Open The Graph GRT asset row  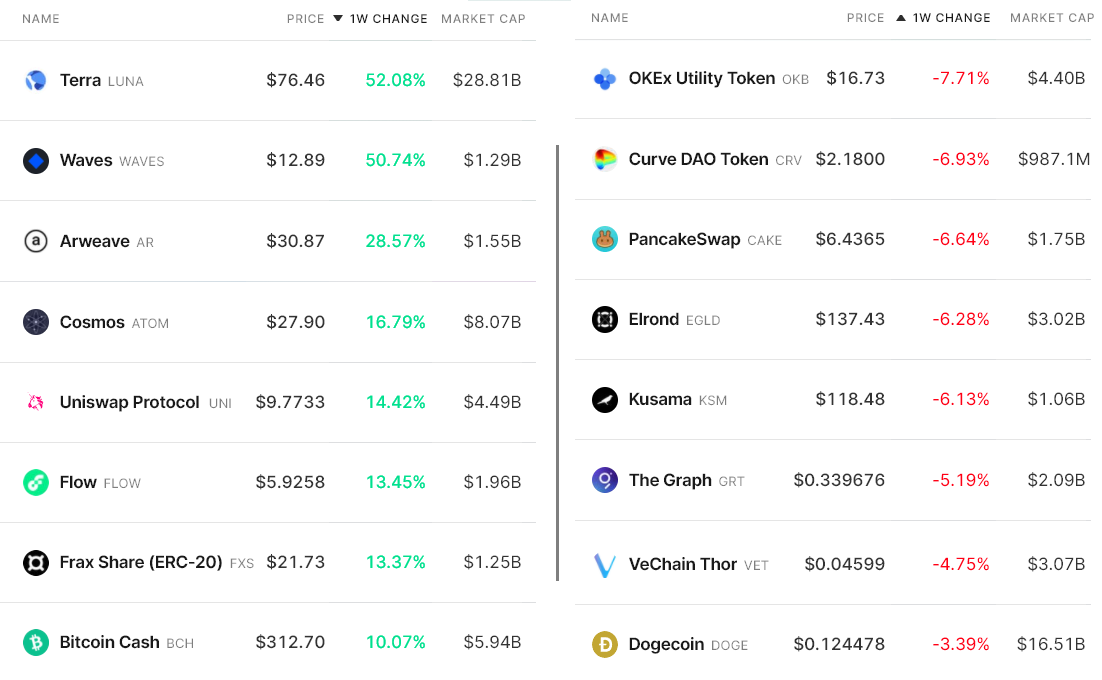833,480
